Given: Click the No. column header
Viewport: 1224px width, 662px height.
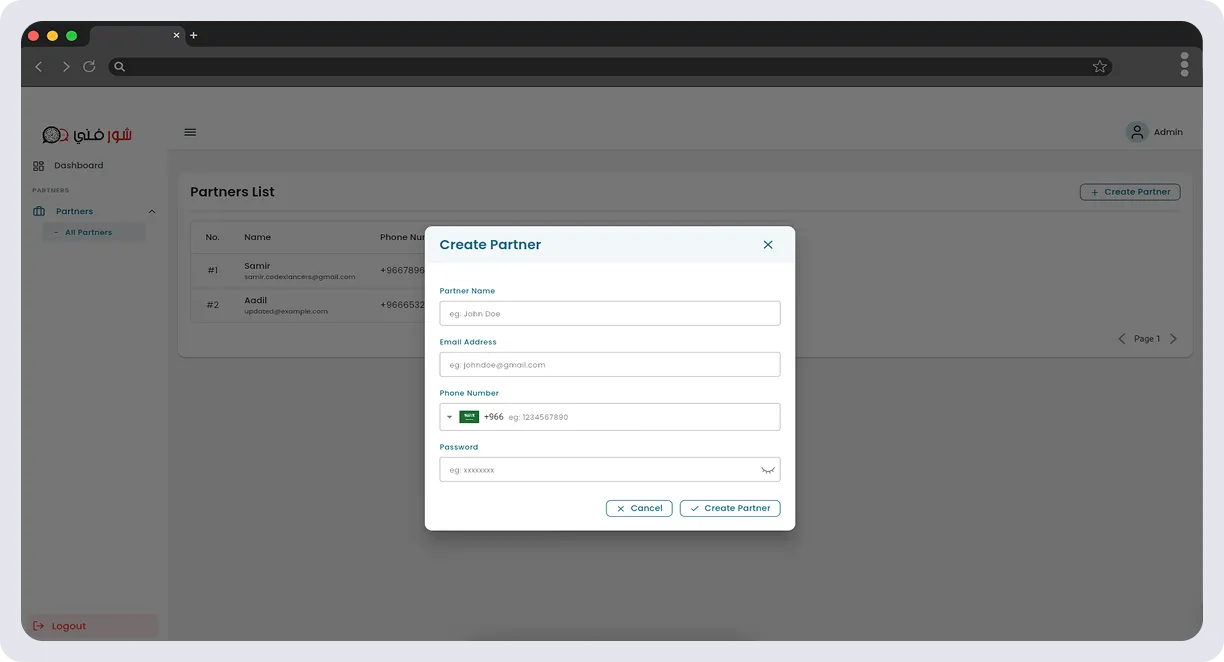Looking at the screenshot, I should [x=212, y=237].
